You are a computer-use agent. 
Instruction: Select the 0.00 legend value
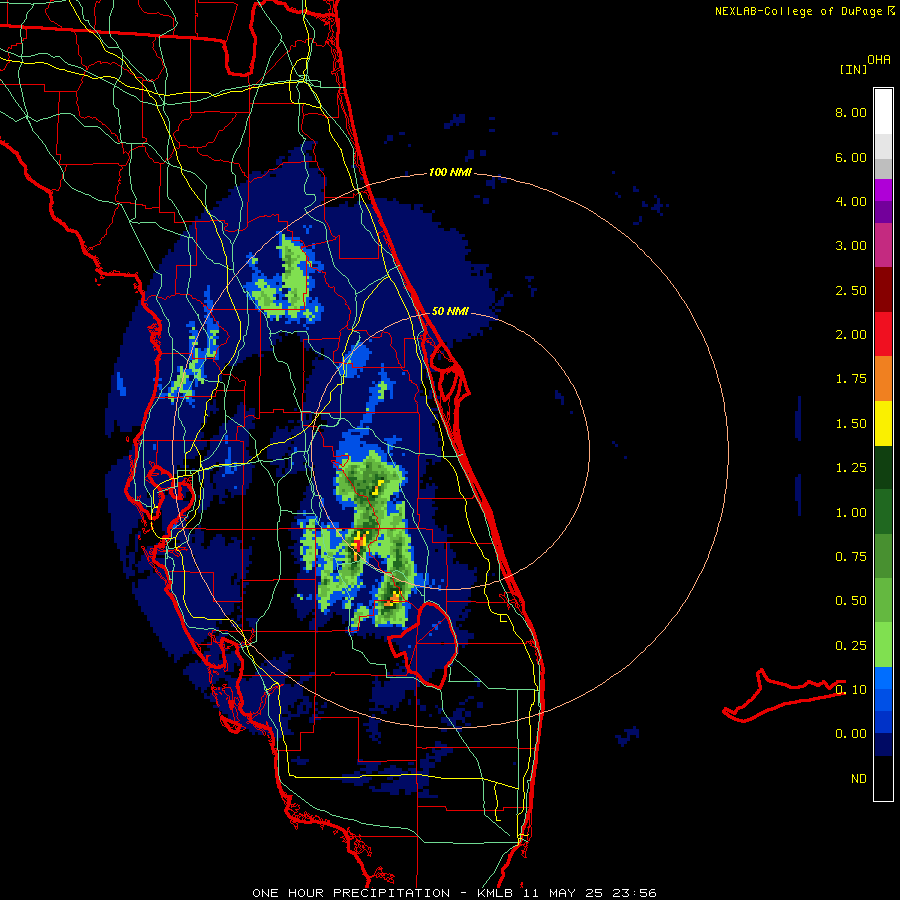[850, 734]
